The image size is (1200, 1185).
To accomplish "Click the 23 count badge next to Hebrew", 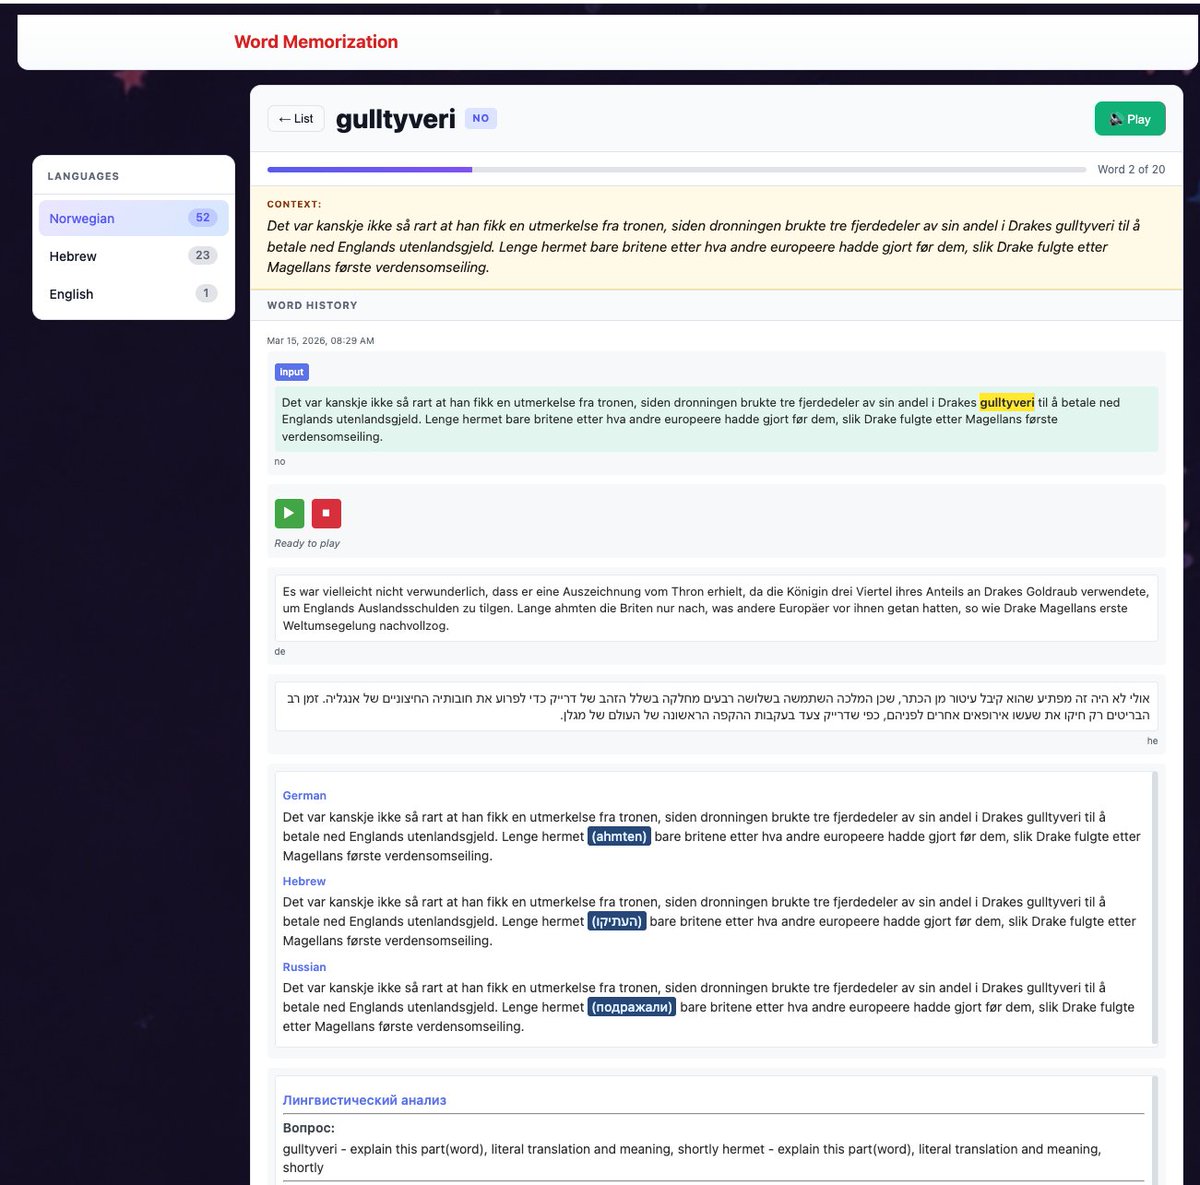I will click(x=203, y=256).
